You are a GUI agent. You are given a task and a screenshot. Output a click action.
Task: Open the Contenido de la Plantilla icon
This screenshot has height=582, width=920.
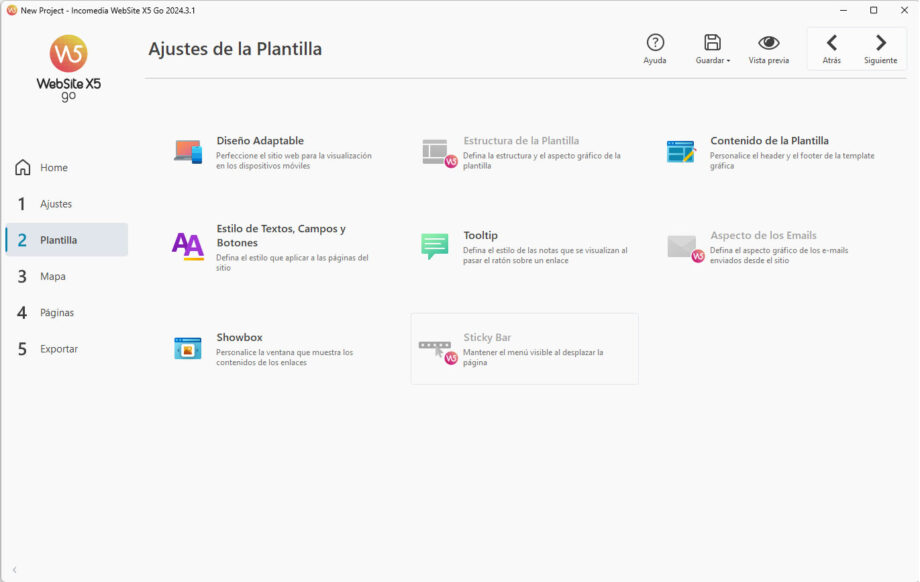tap(681, 152)
